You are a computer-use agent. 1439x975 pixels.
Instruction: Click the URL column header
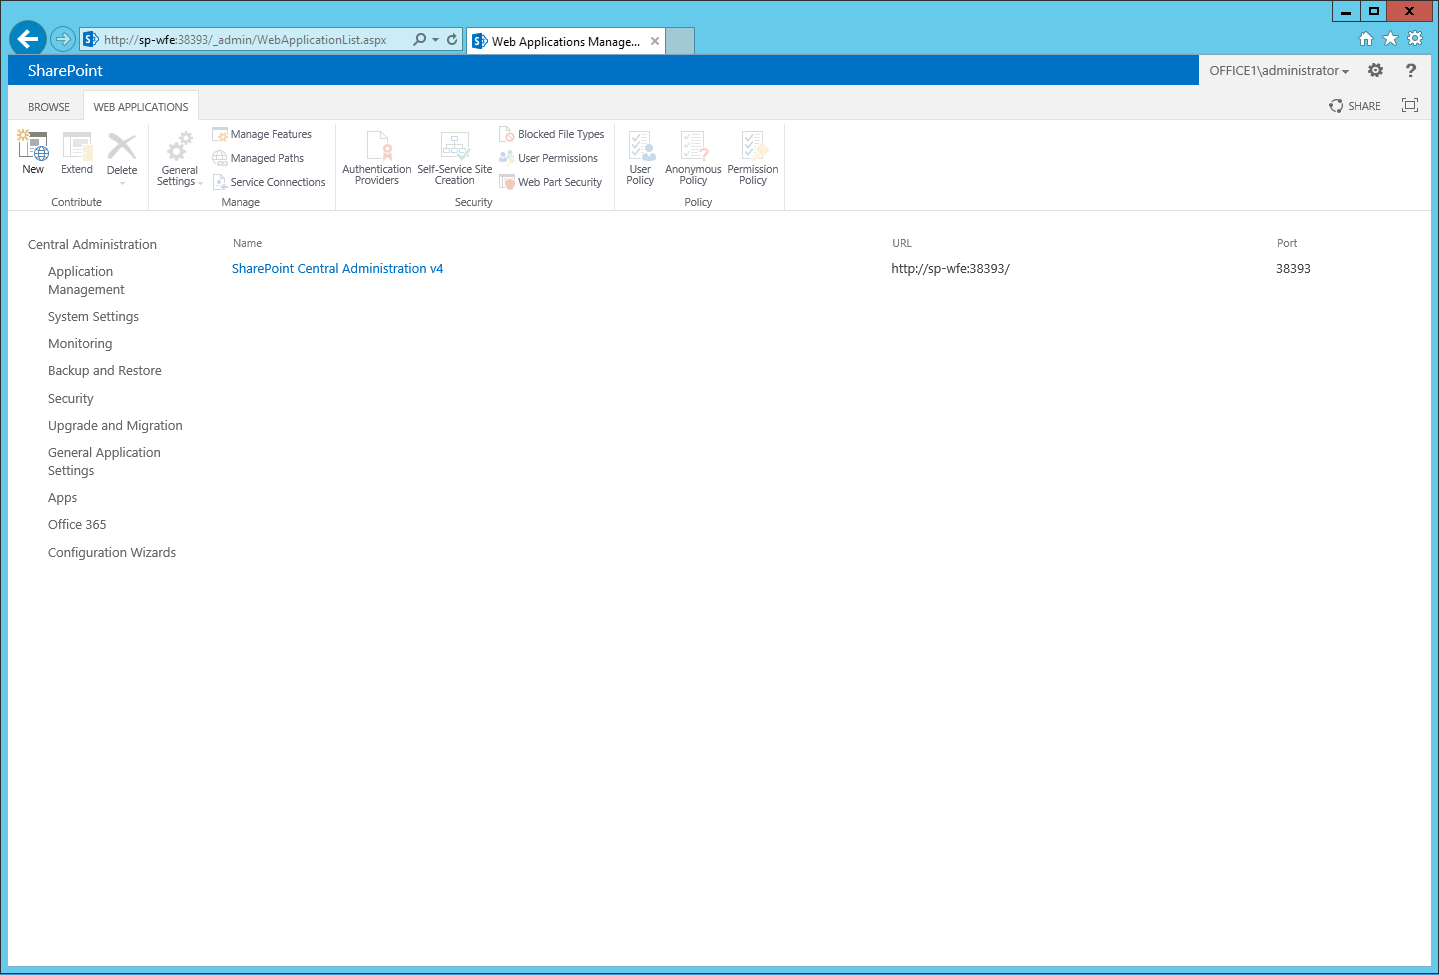[x=902, y=244]
